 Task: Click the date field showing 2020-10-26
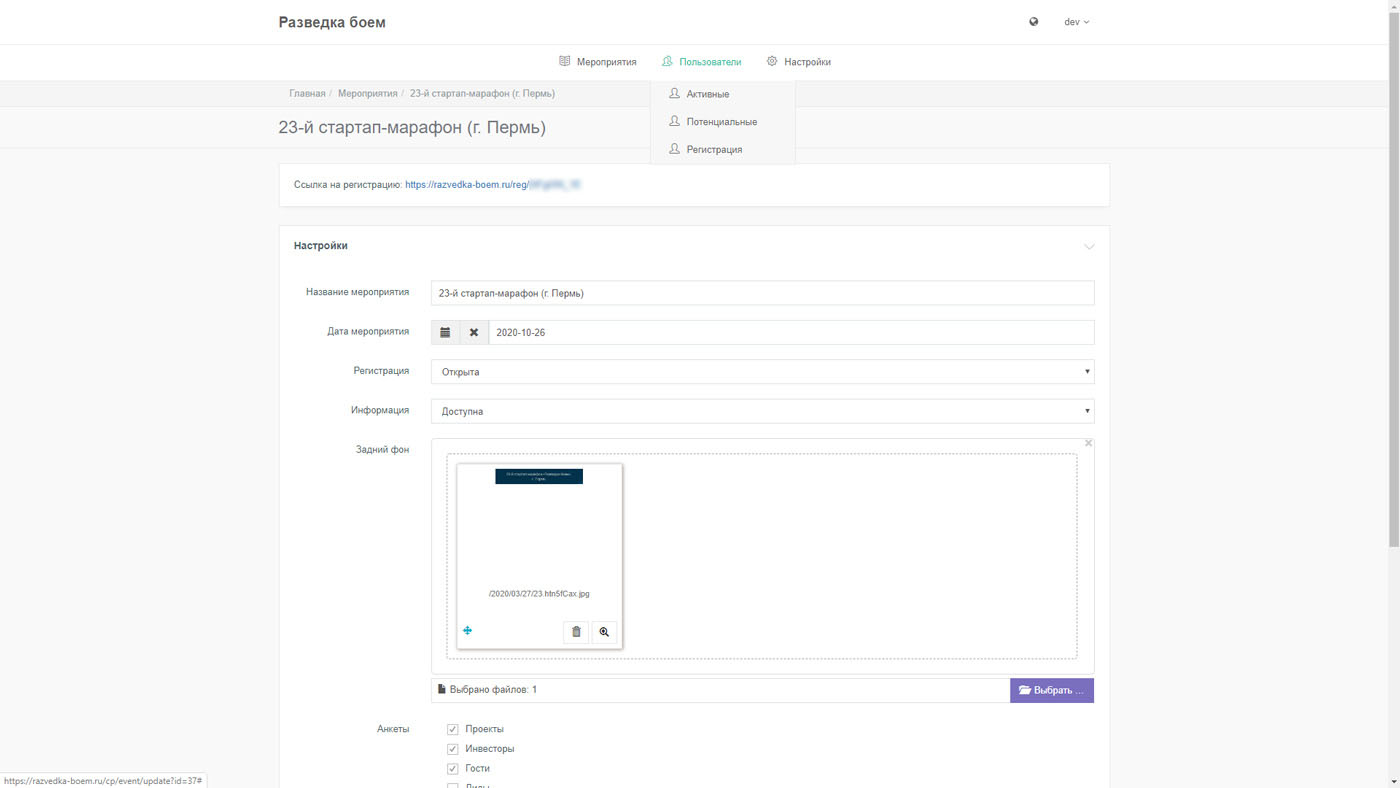point(791,332)
